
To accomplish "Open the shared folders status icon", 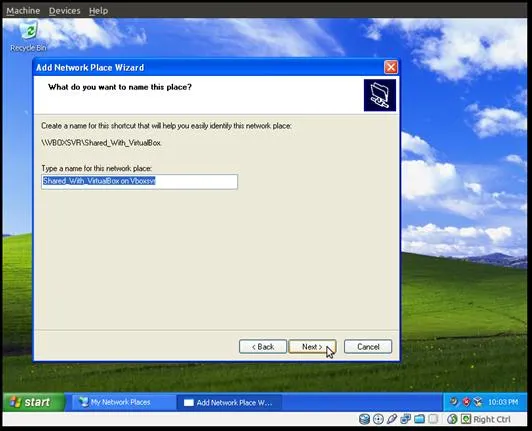I will point(419,419).
